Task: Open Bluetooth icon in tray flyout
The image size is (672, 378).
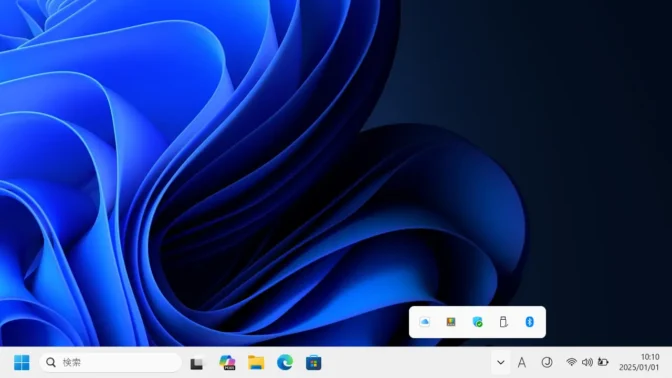Action: 529,322
